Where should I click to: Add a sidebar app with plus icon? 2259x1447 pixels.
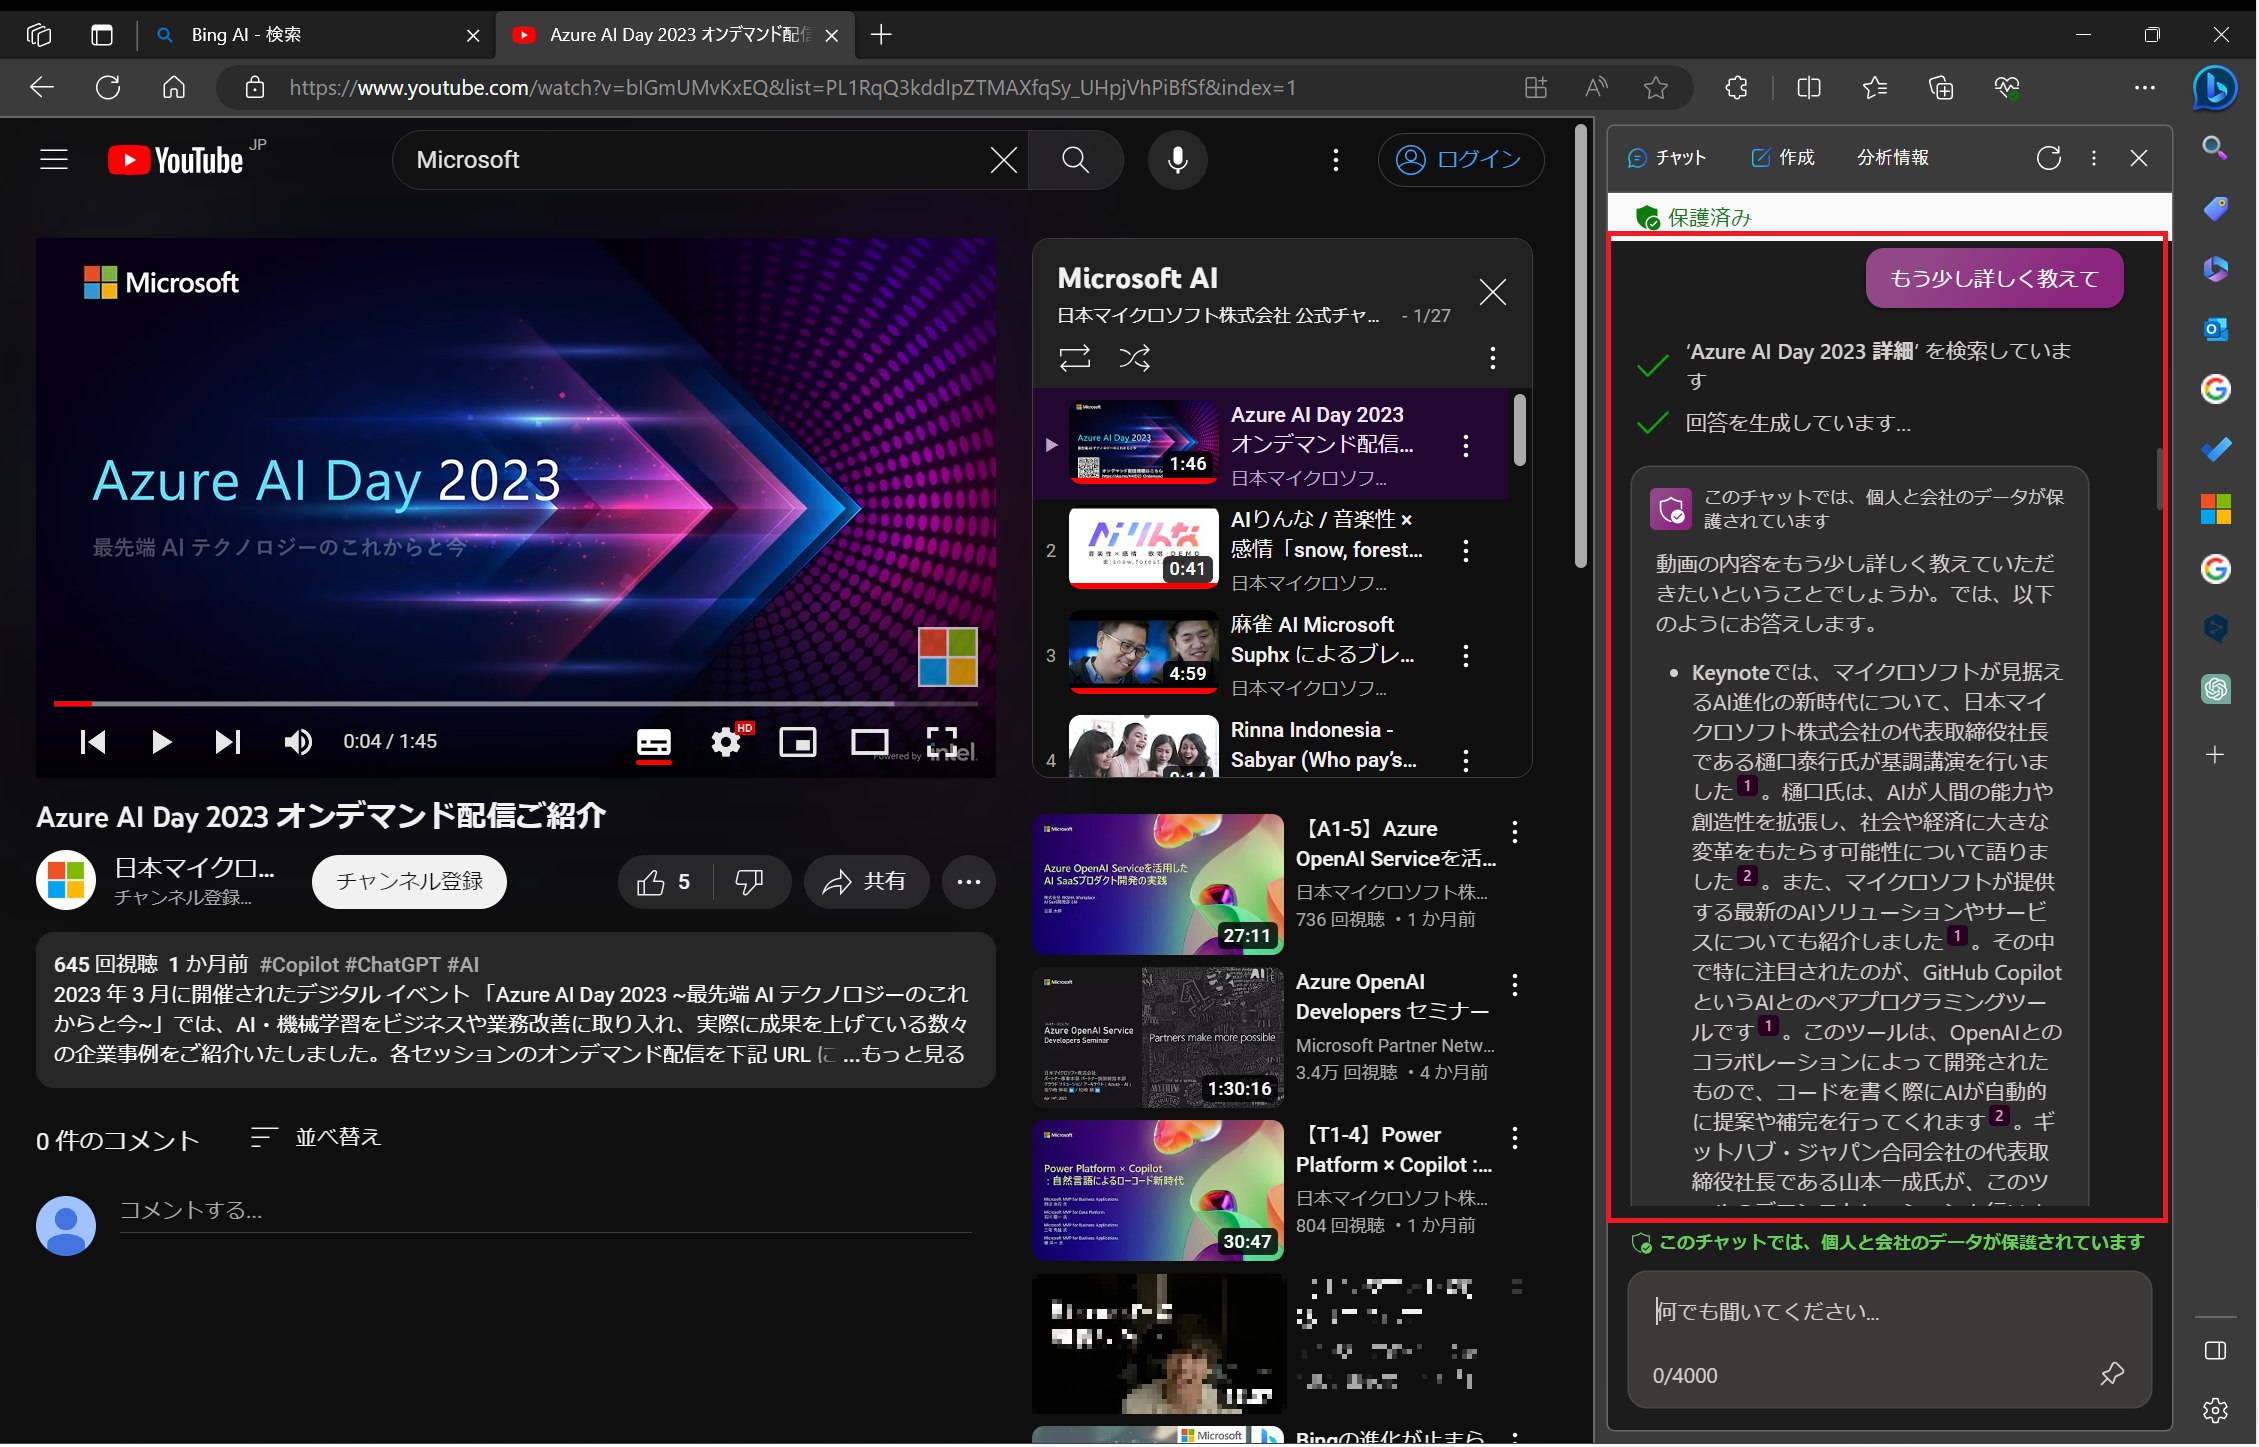point(2215,755)
